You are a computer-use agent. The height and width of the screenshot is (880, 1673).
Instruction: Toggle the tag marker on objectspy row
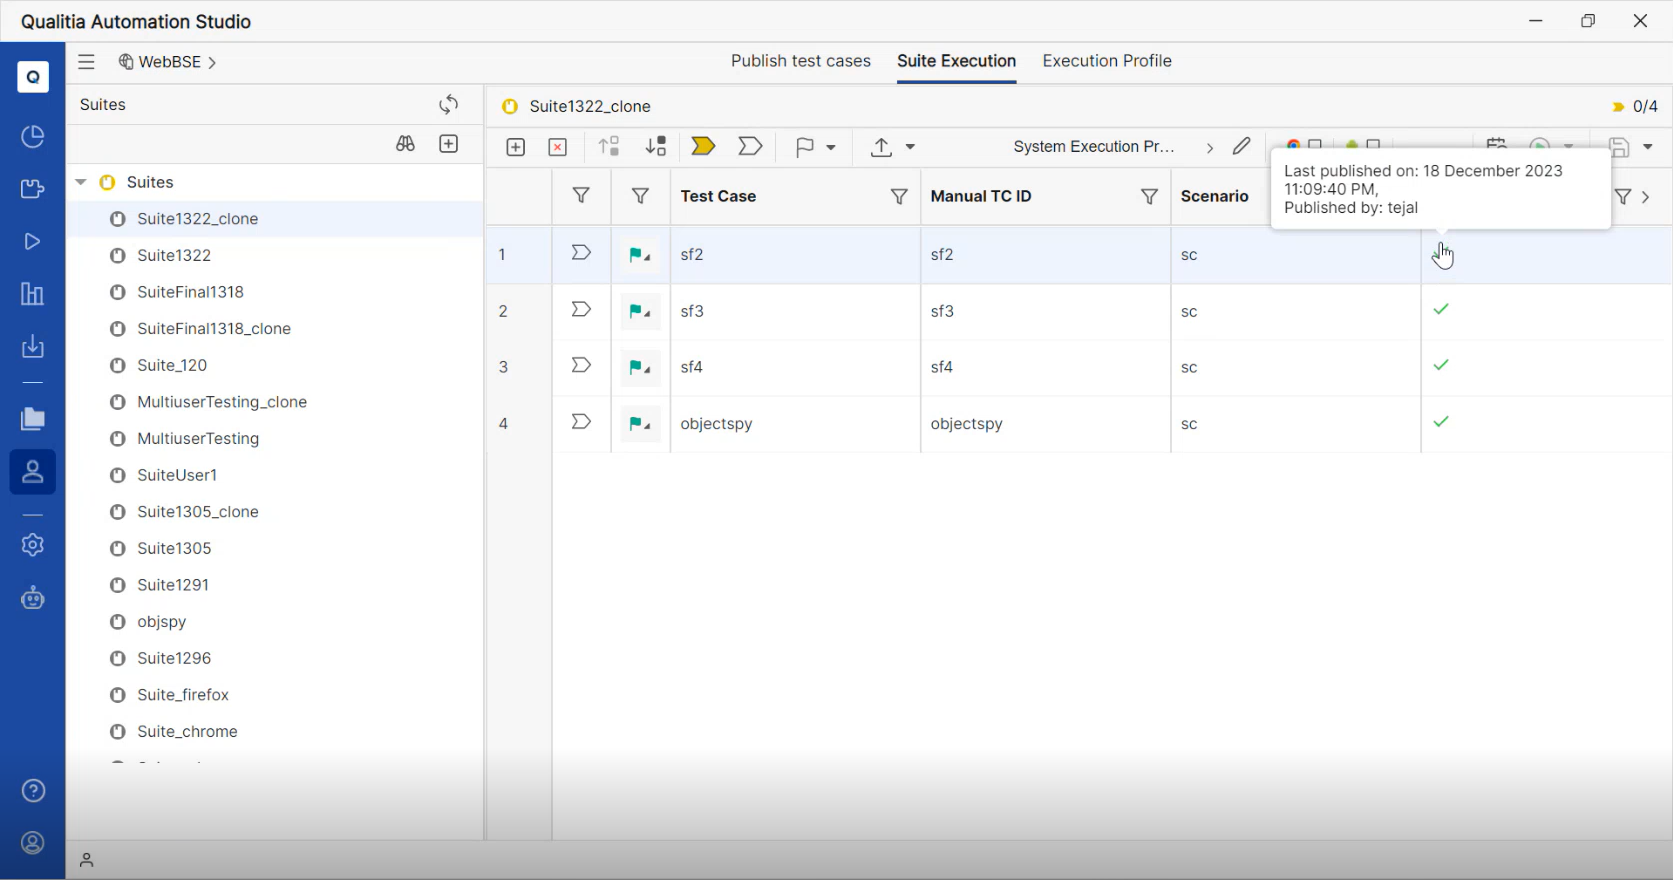pos(581,422)
